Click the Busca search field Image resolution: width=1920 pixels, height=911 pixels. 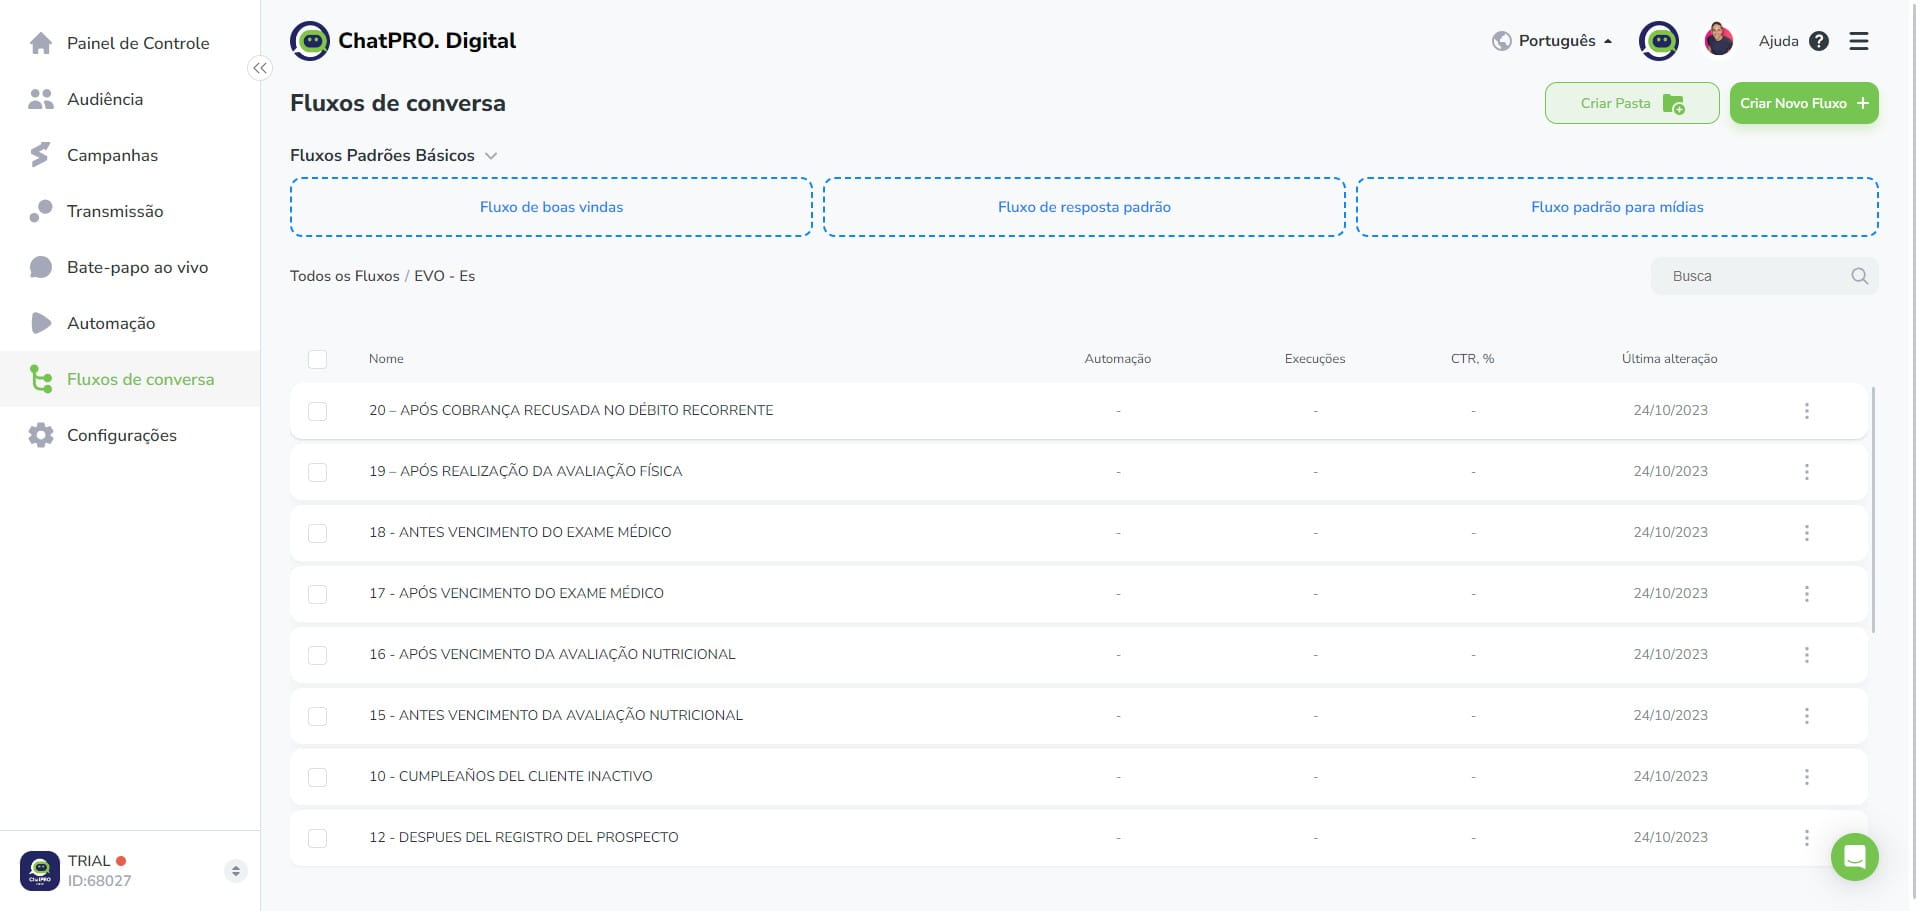tap(1765, 276)
